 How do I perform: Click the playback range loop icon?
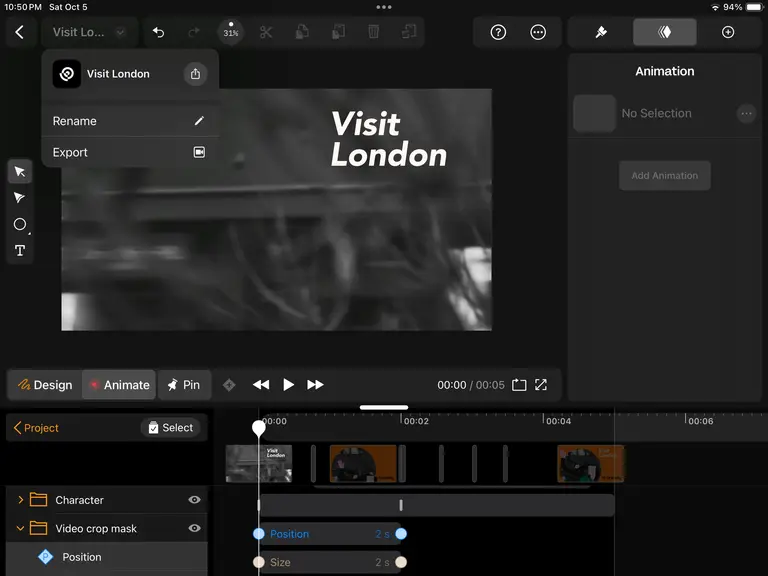(x=519, y=385)
